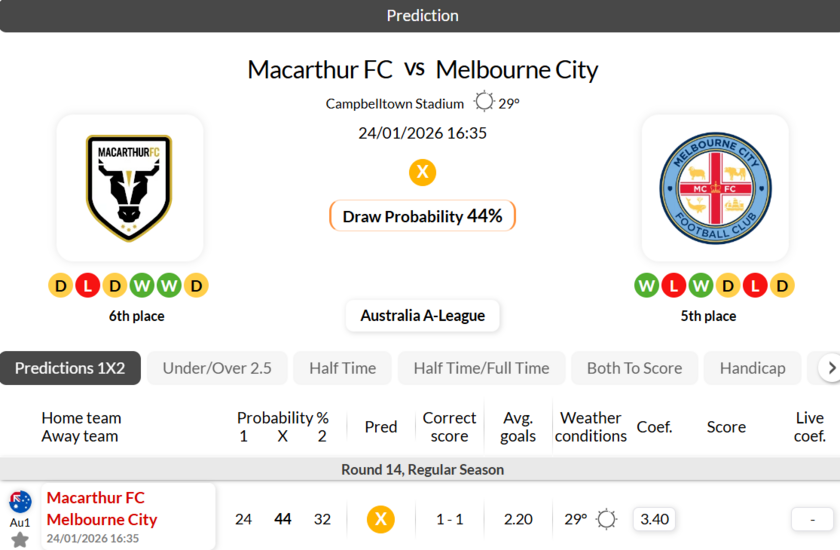This screenshot has width=840, height=550.
Task: Click the orange X prediction icon in the table row
Action: (x=380, y=519)
